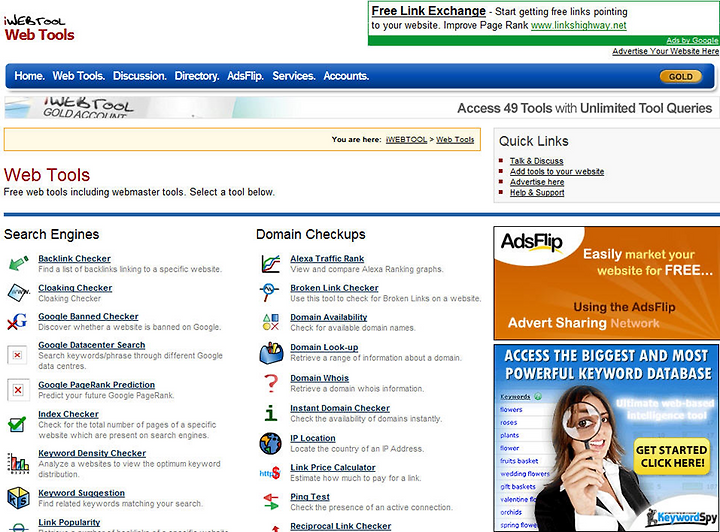Open the Domain Whois link
The height and width of the screenshot is (532, 720).
point(320,378)
